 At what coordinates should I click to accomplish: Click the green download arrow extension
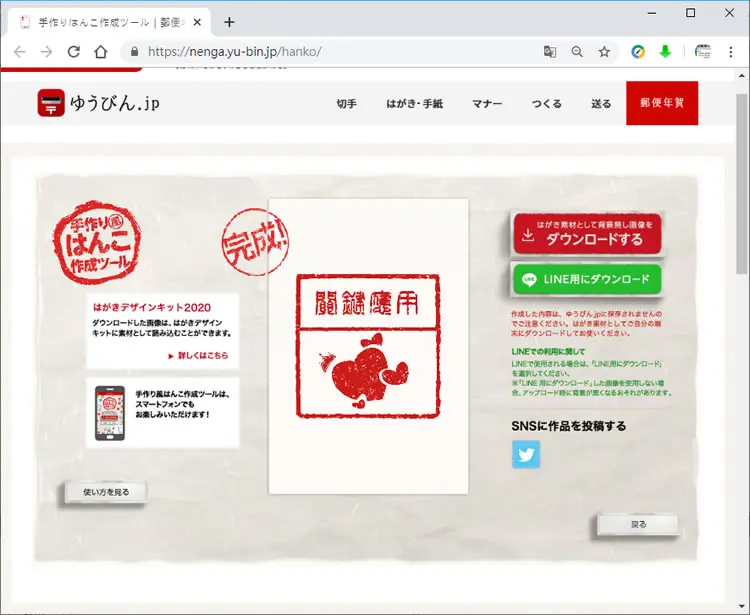(665, 52)
